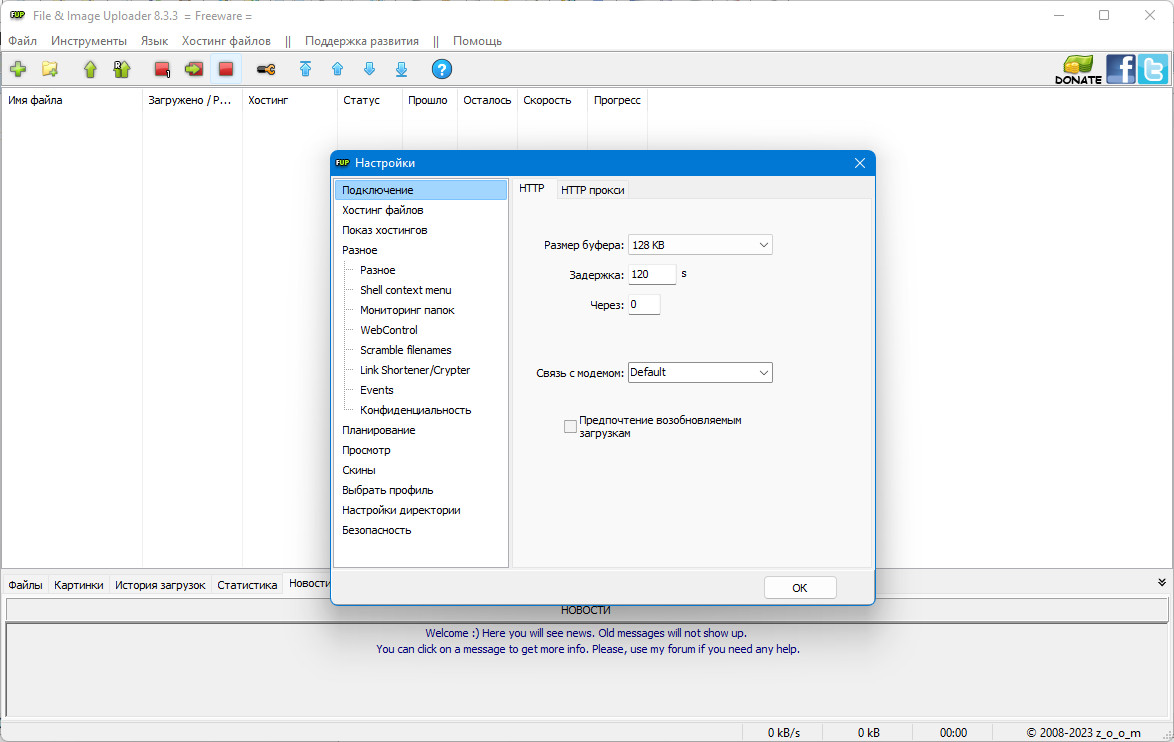Click the Скорость column header
Screen dimensions: 1174x742
coord(553,100)
